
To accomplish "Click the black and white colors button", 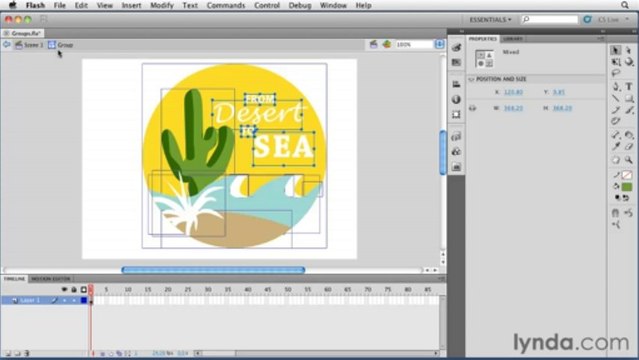I will point(617,198).
